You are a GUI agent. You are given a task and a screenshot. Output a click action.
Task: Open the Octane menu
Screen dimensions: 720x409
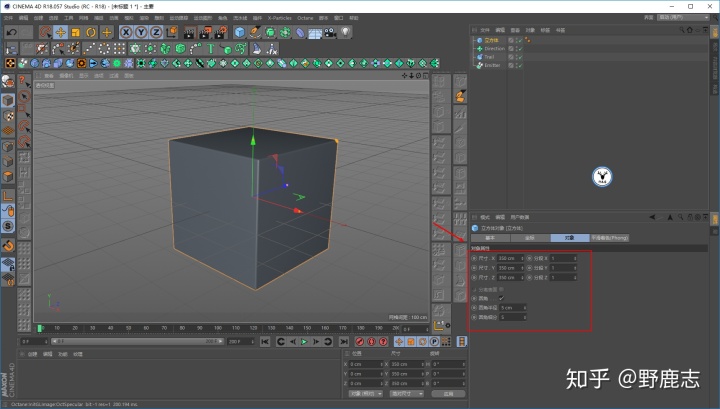click(x=305, y=18)
